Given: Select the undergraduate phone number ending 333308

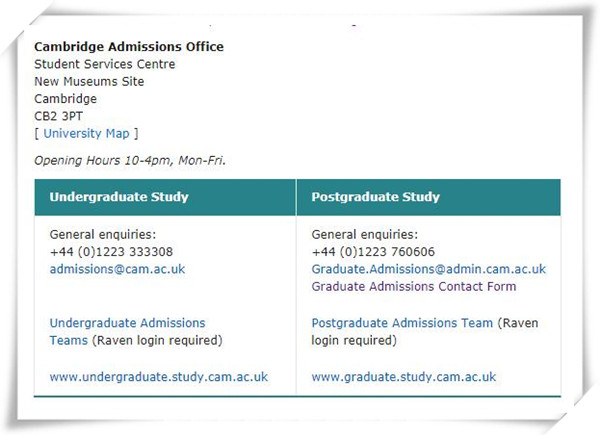Looking at the screenshot, I should pos(111,252).
